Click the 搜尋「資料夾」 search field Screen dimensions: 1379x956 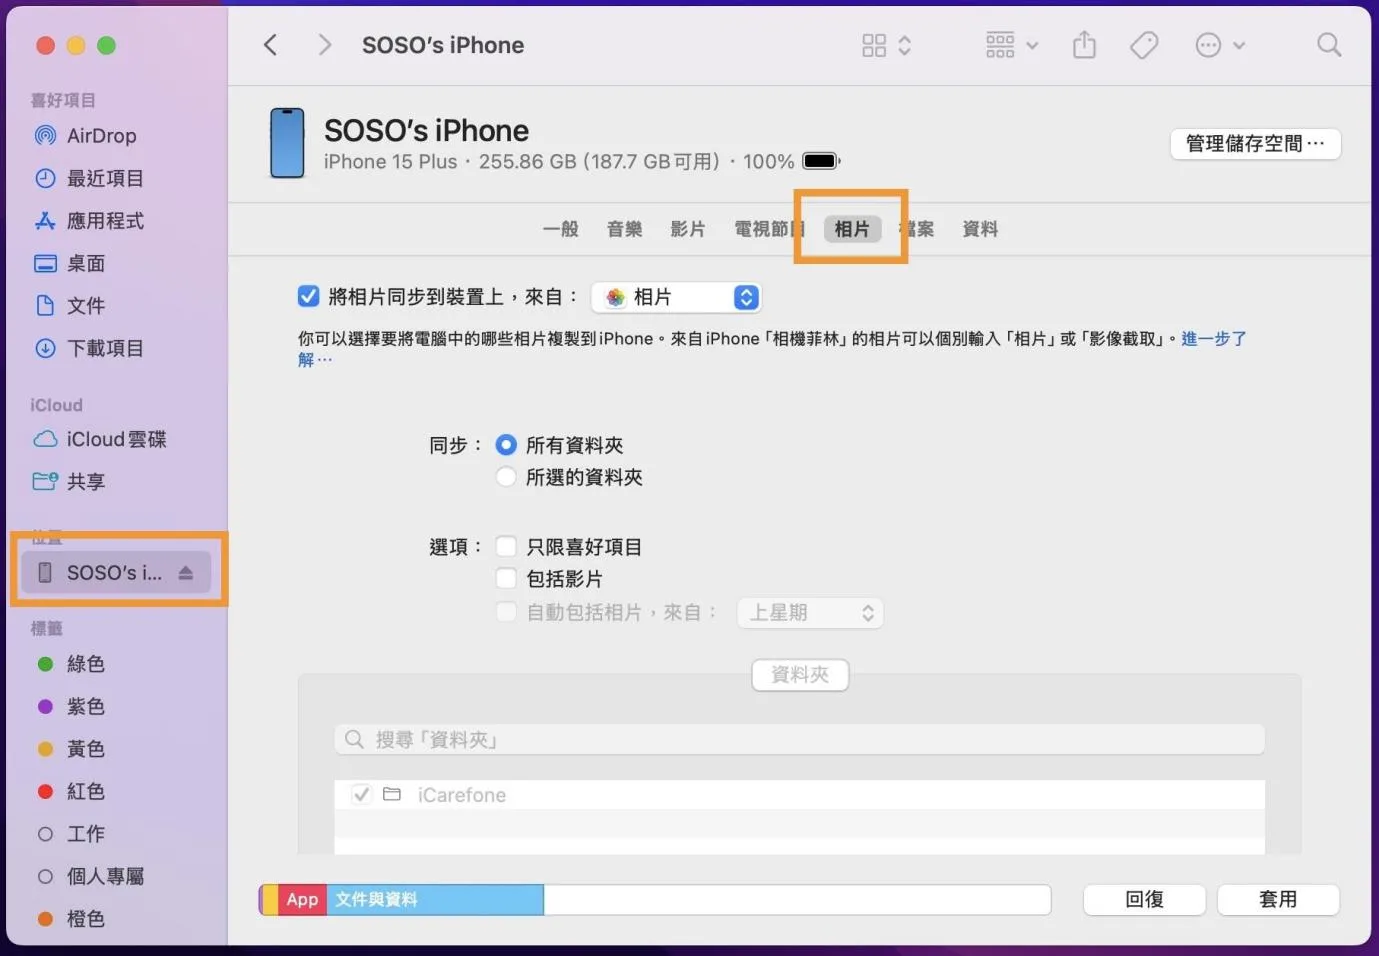[800, 740]
